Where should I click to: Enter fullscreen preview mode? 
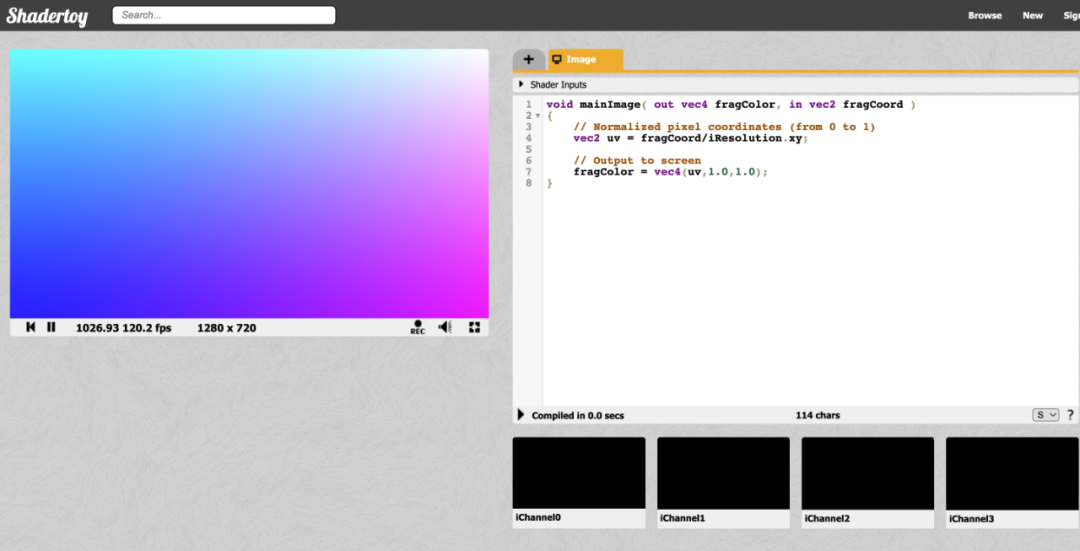(x=474, y=327)
